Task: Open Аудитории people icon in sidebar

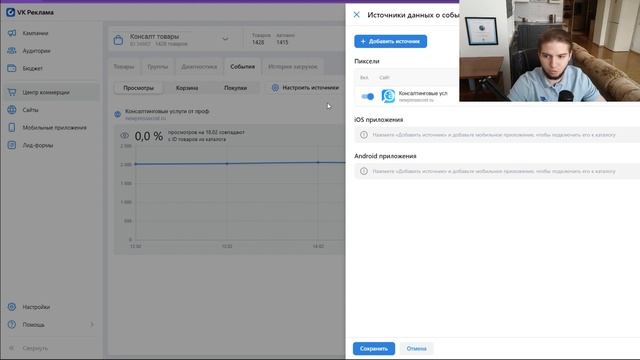Action: (12, 51)
